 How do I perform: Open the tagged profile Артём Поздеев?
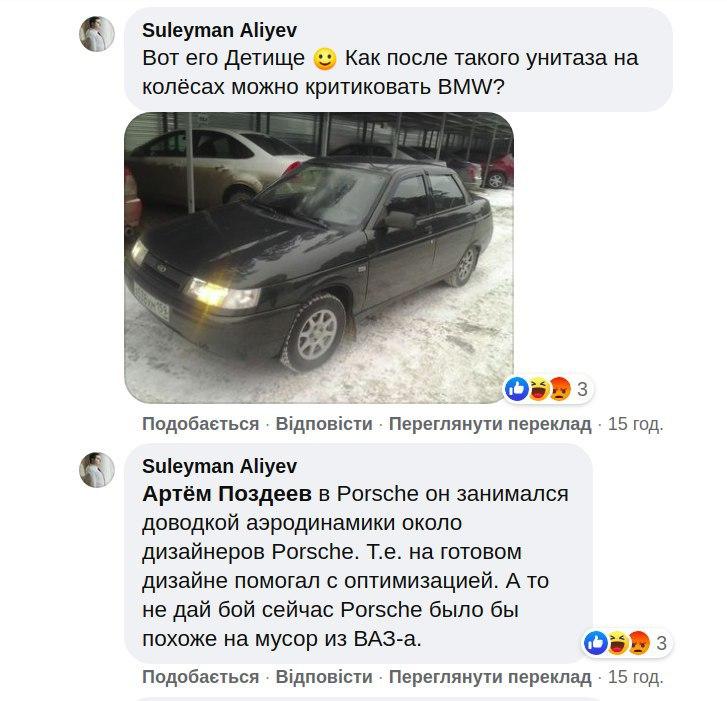coord(227,494)
